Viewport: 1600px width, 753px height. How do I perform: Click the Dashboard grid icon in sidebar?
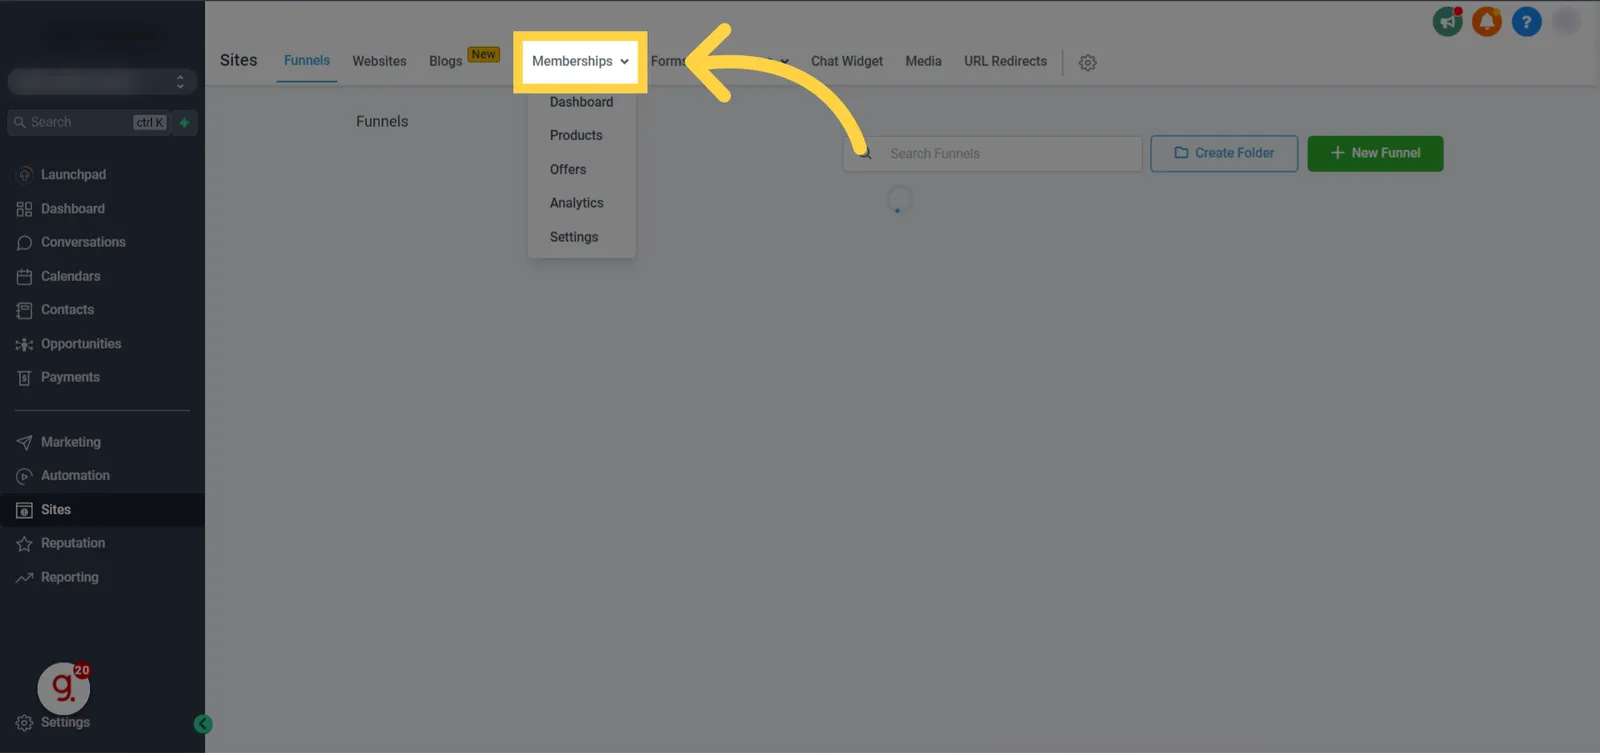pos(24,209)
